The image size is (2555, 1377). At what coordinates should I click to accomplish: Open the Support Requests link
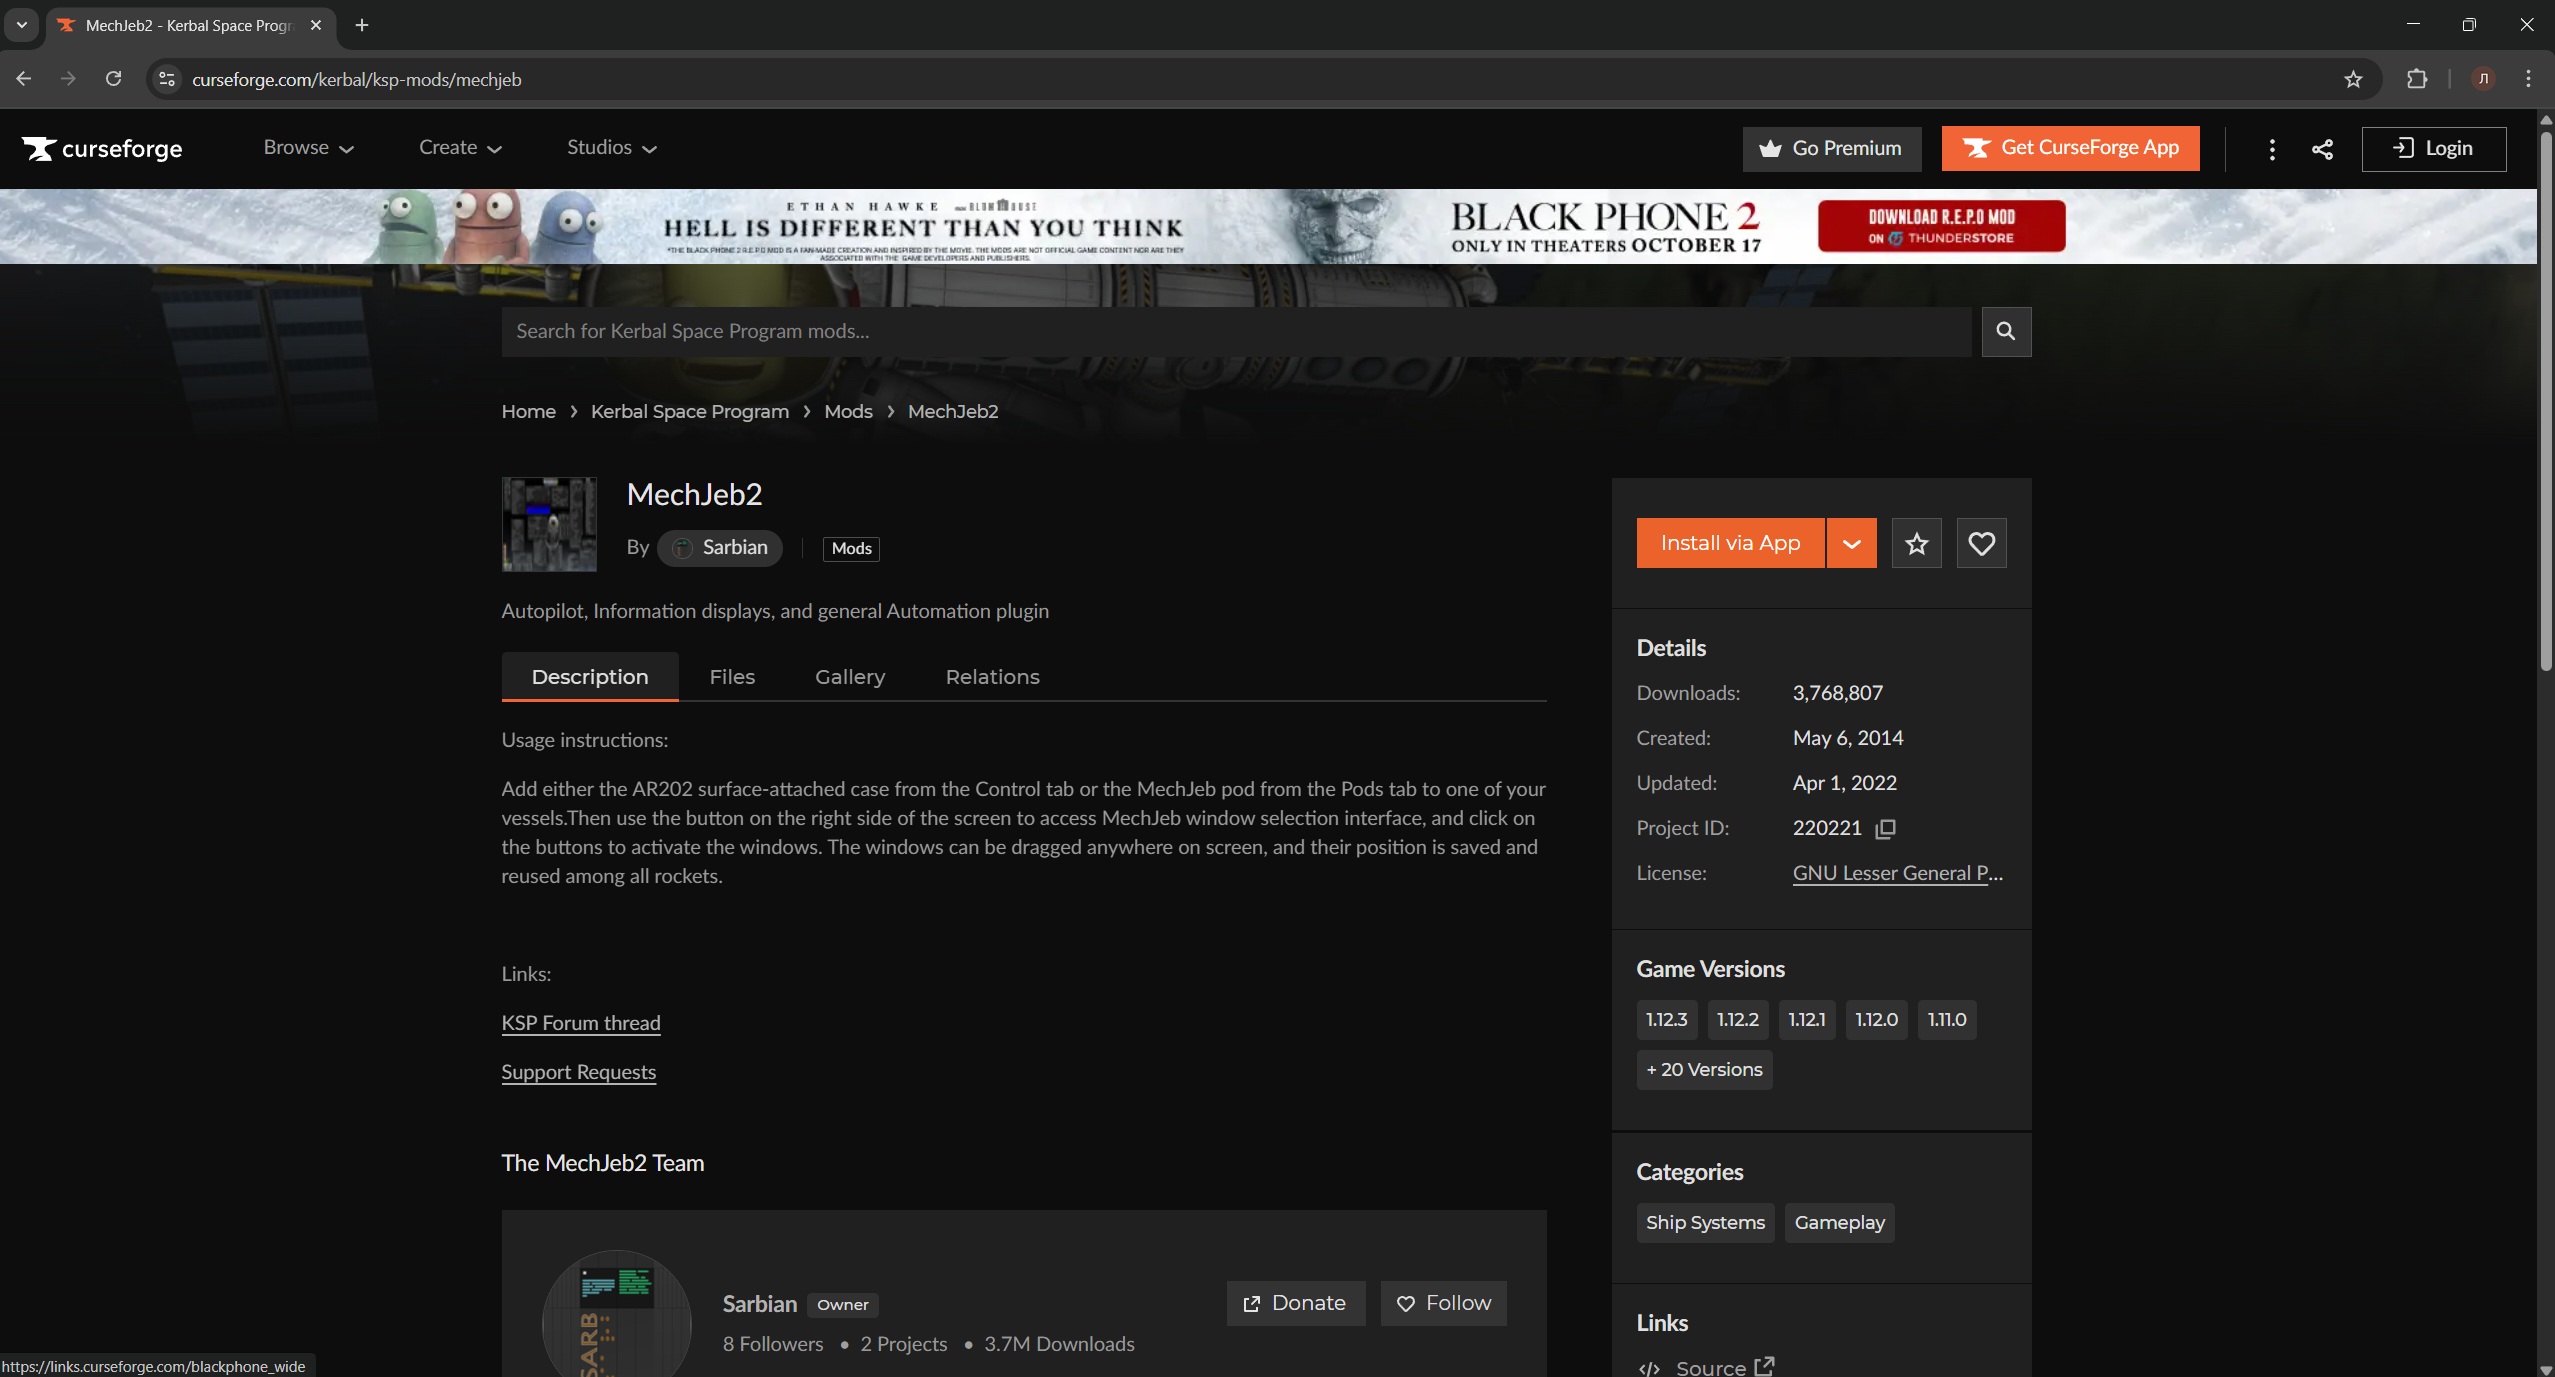(x=579, y=1072)
